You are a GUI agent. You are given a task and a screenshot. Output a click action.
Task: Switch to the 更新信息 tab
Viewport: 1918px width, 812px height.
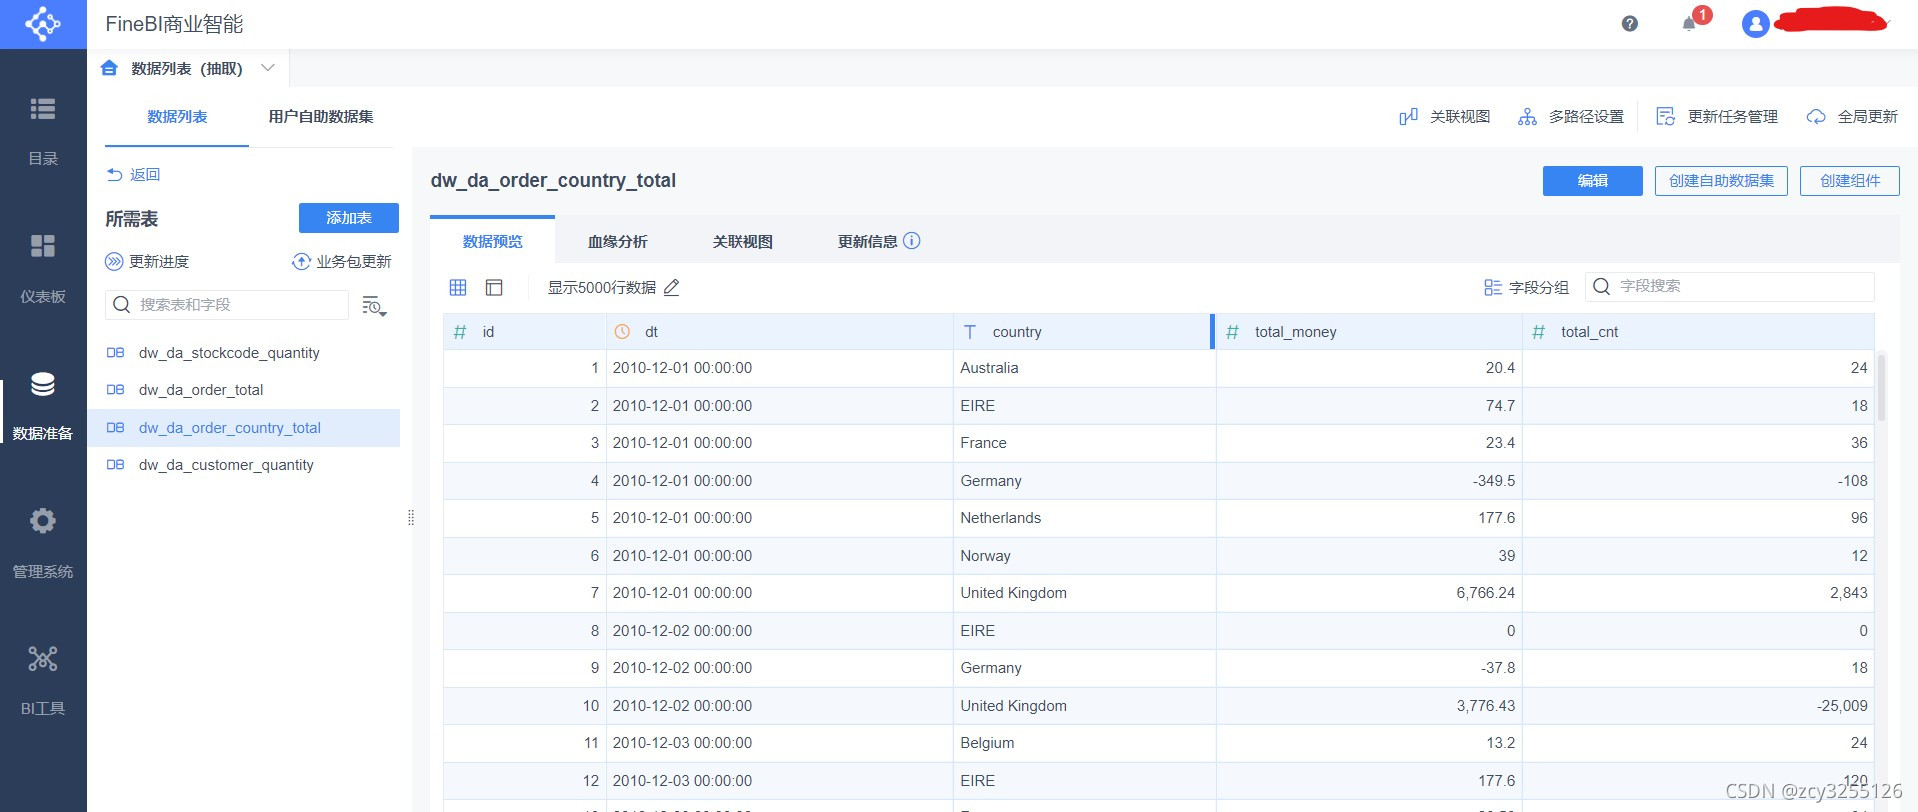click(x=868, y=242)
